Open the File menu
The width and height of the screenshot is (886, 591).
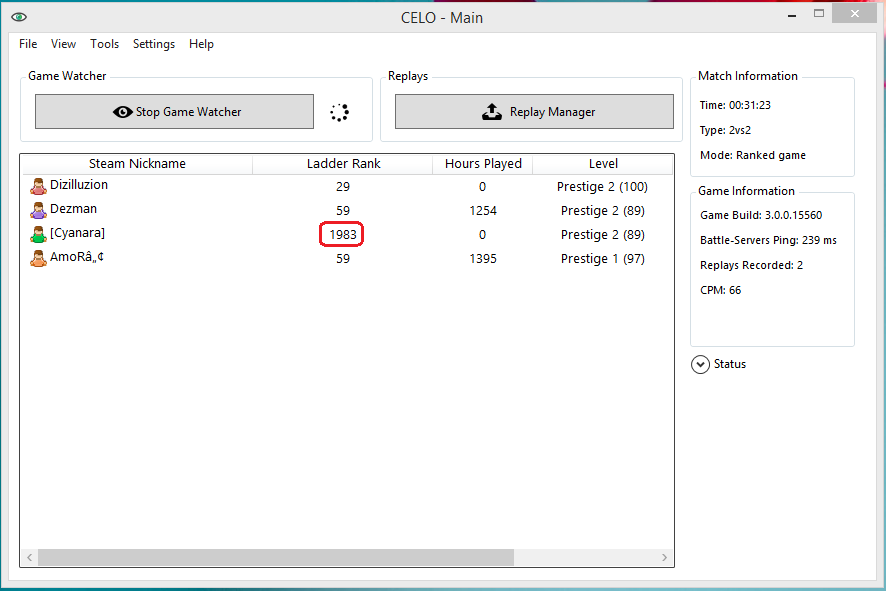pyautogui.click(x=28, y=44)
